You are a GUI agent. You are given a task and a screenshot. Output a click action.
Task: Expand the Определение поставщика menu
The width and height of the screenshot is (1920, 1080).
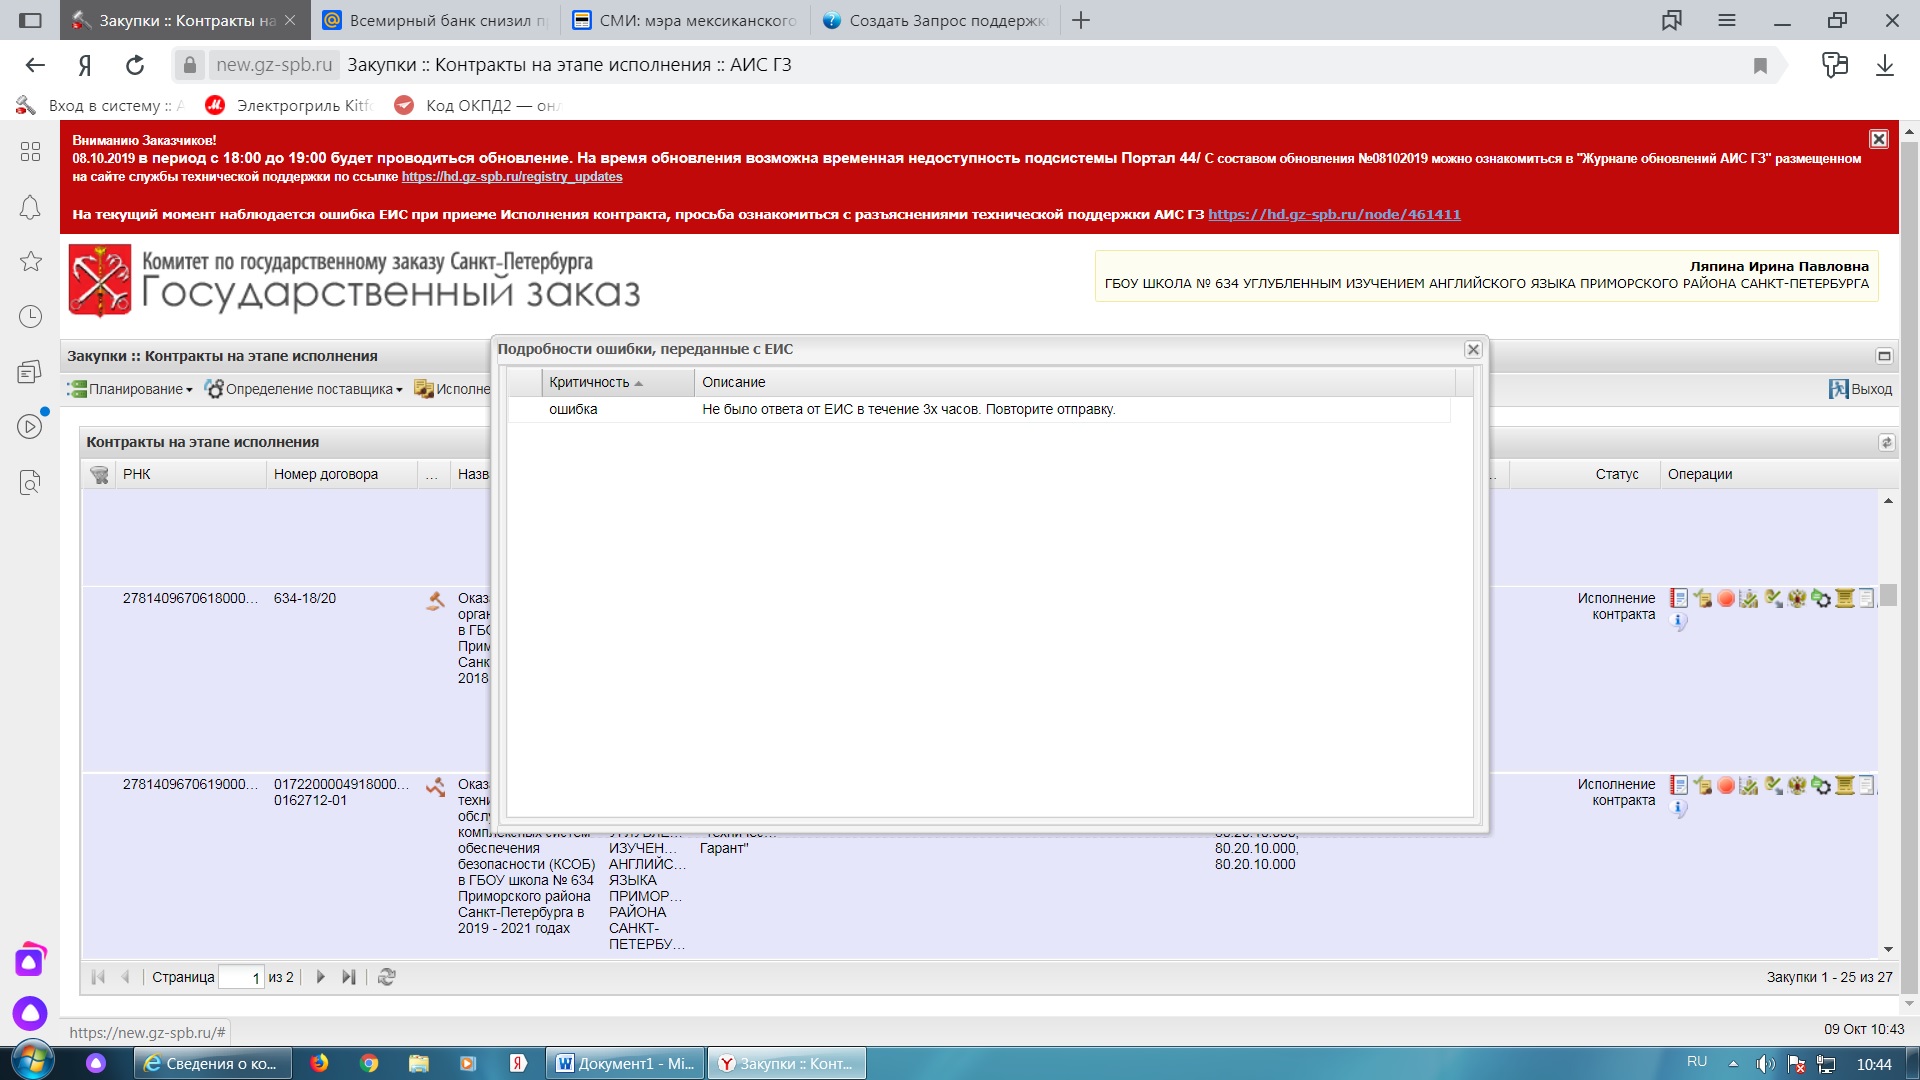(304, 389)
